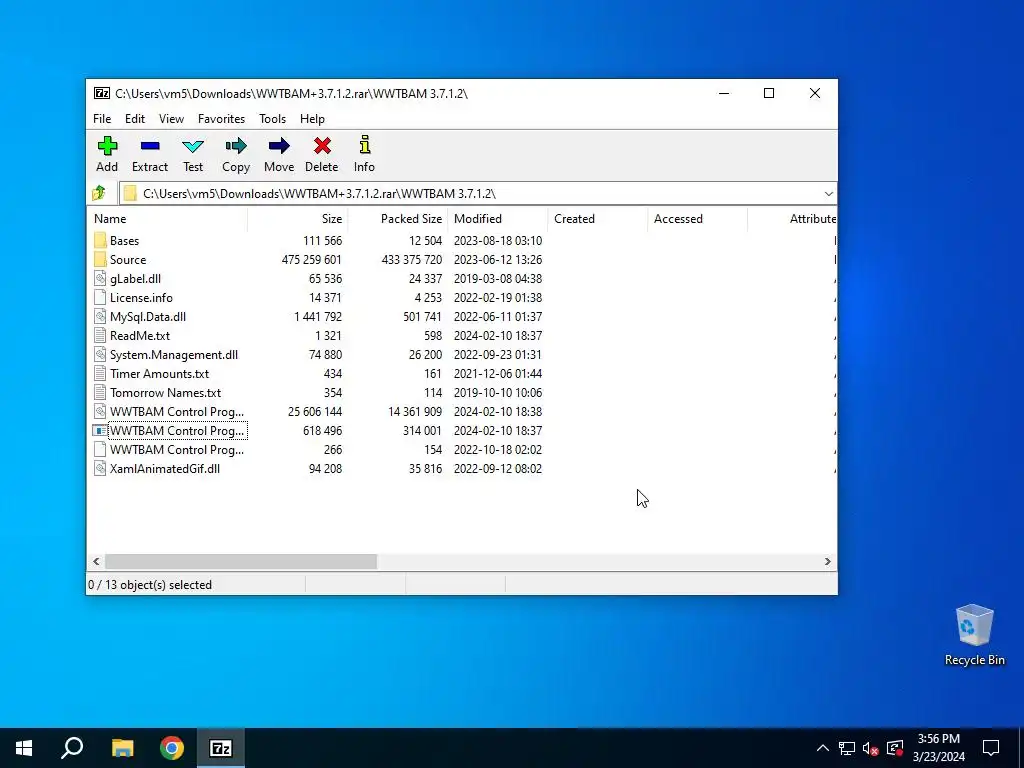Sort files by Size column header
Viewport: 1024px width, 768px height.
(x=297, y=219)
